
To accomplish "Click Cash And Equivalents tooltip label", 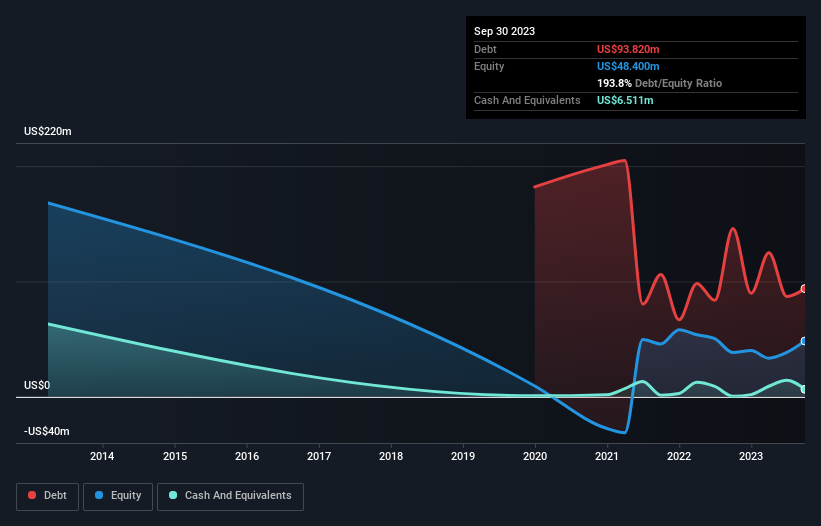I will point(527,100).
